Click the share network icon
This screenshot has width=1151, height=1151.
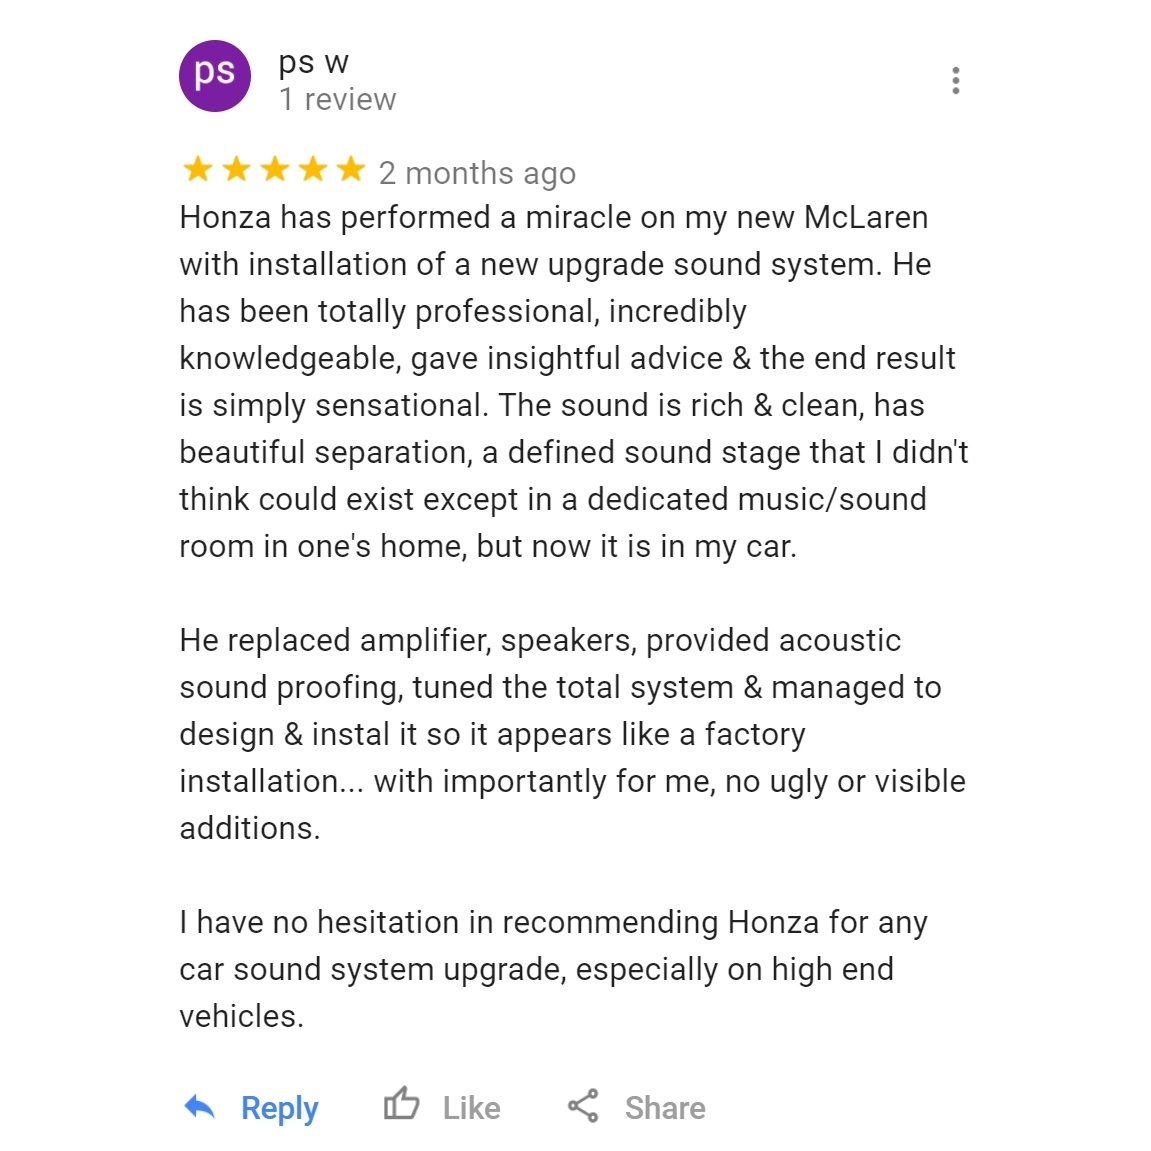pyautogui.click(x=584, y=1105)
